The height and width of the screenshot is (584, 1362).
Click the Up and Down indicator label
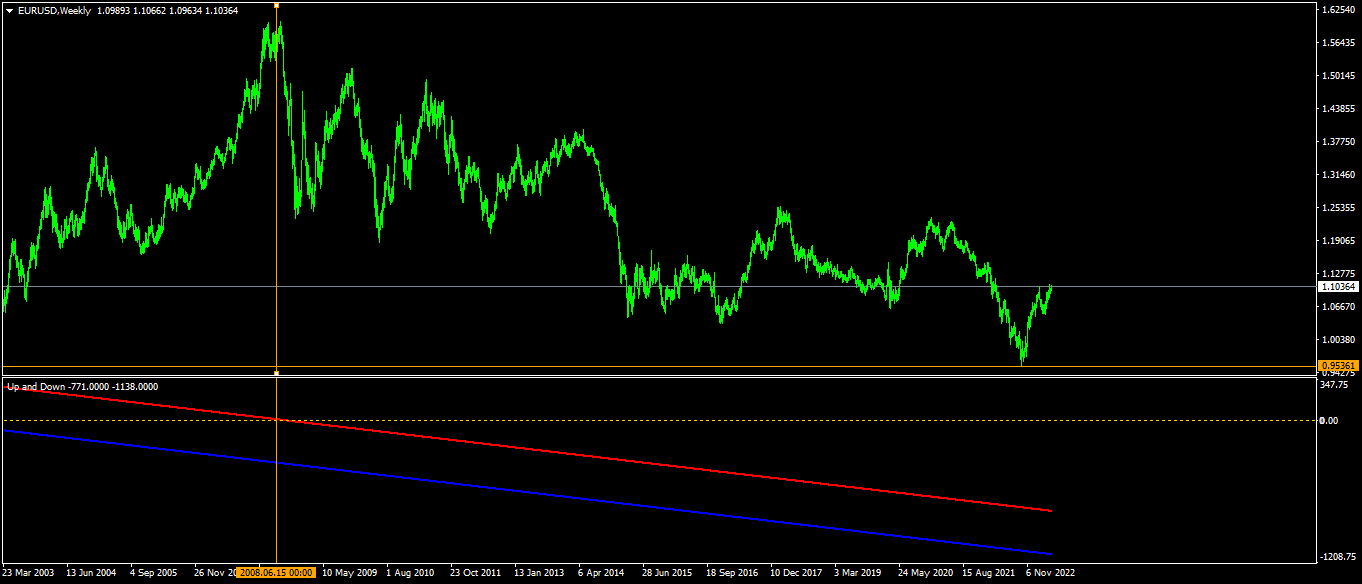coord(82,386)
